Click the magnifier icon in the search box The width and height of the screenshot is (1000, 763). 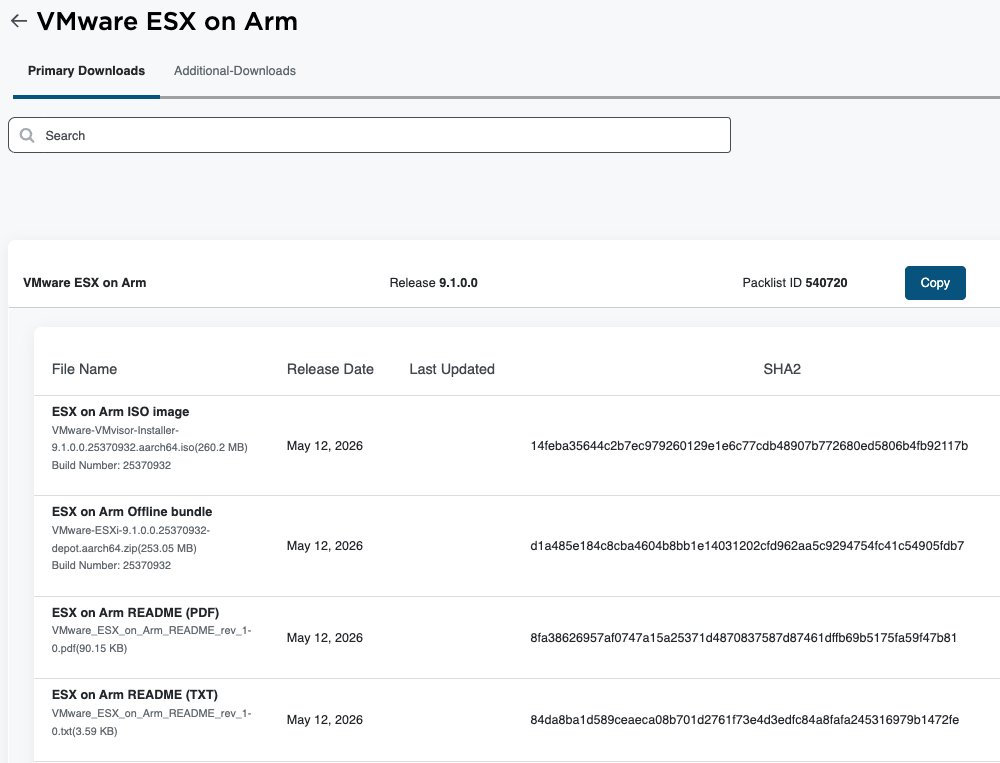tap(27, 135)
